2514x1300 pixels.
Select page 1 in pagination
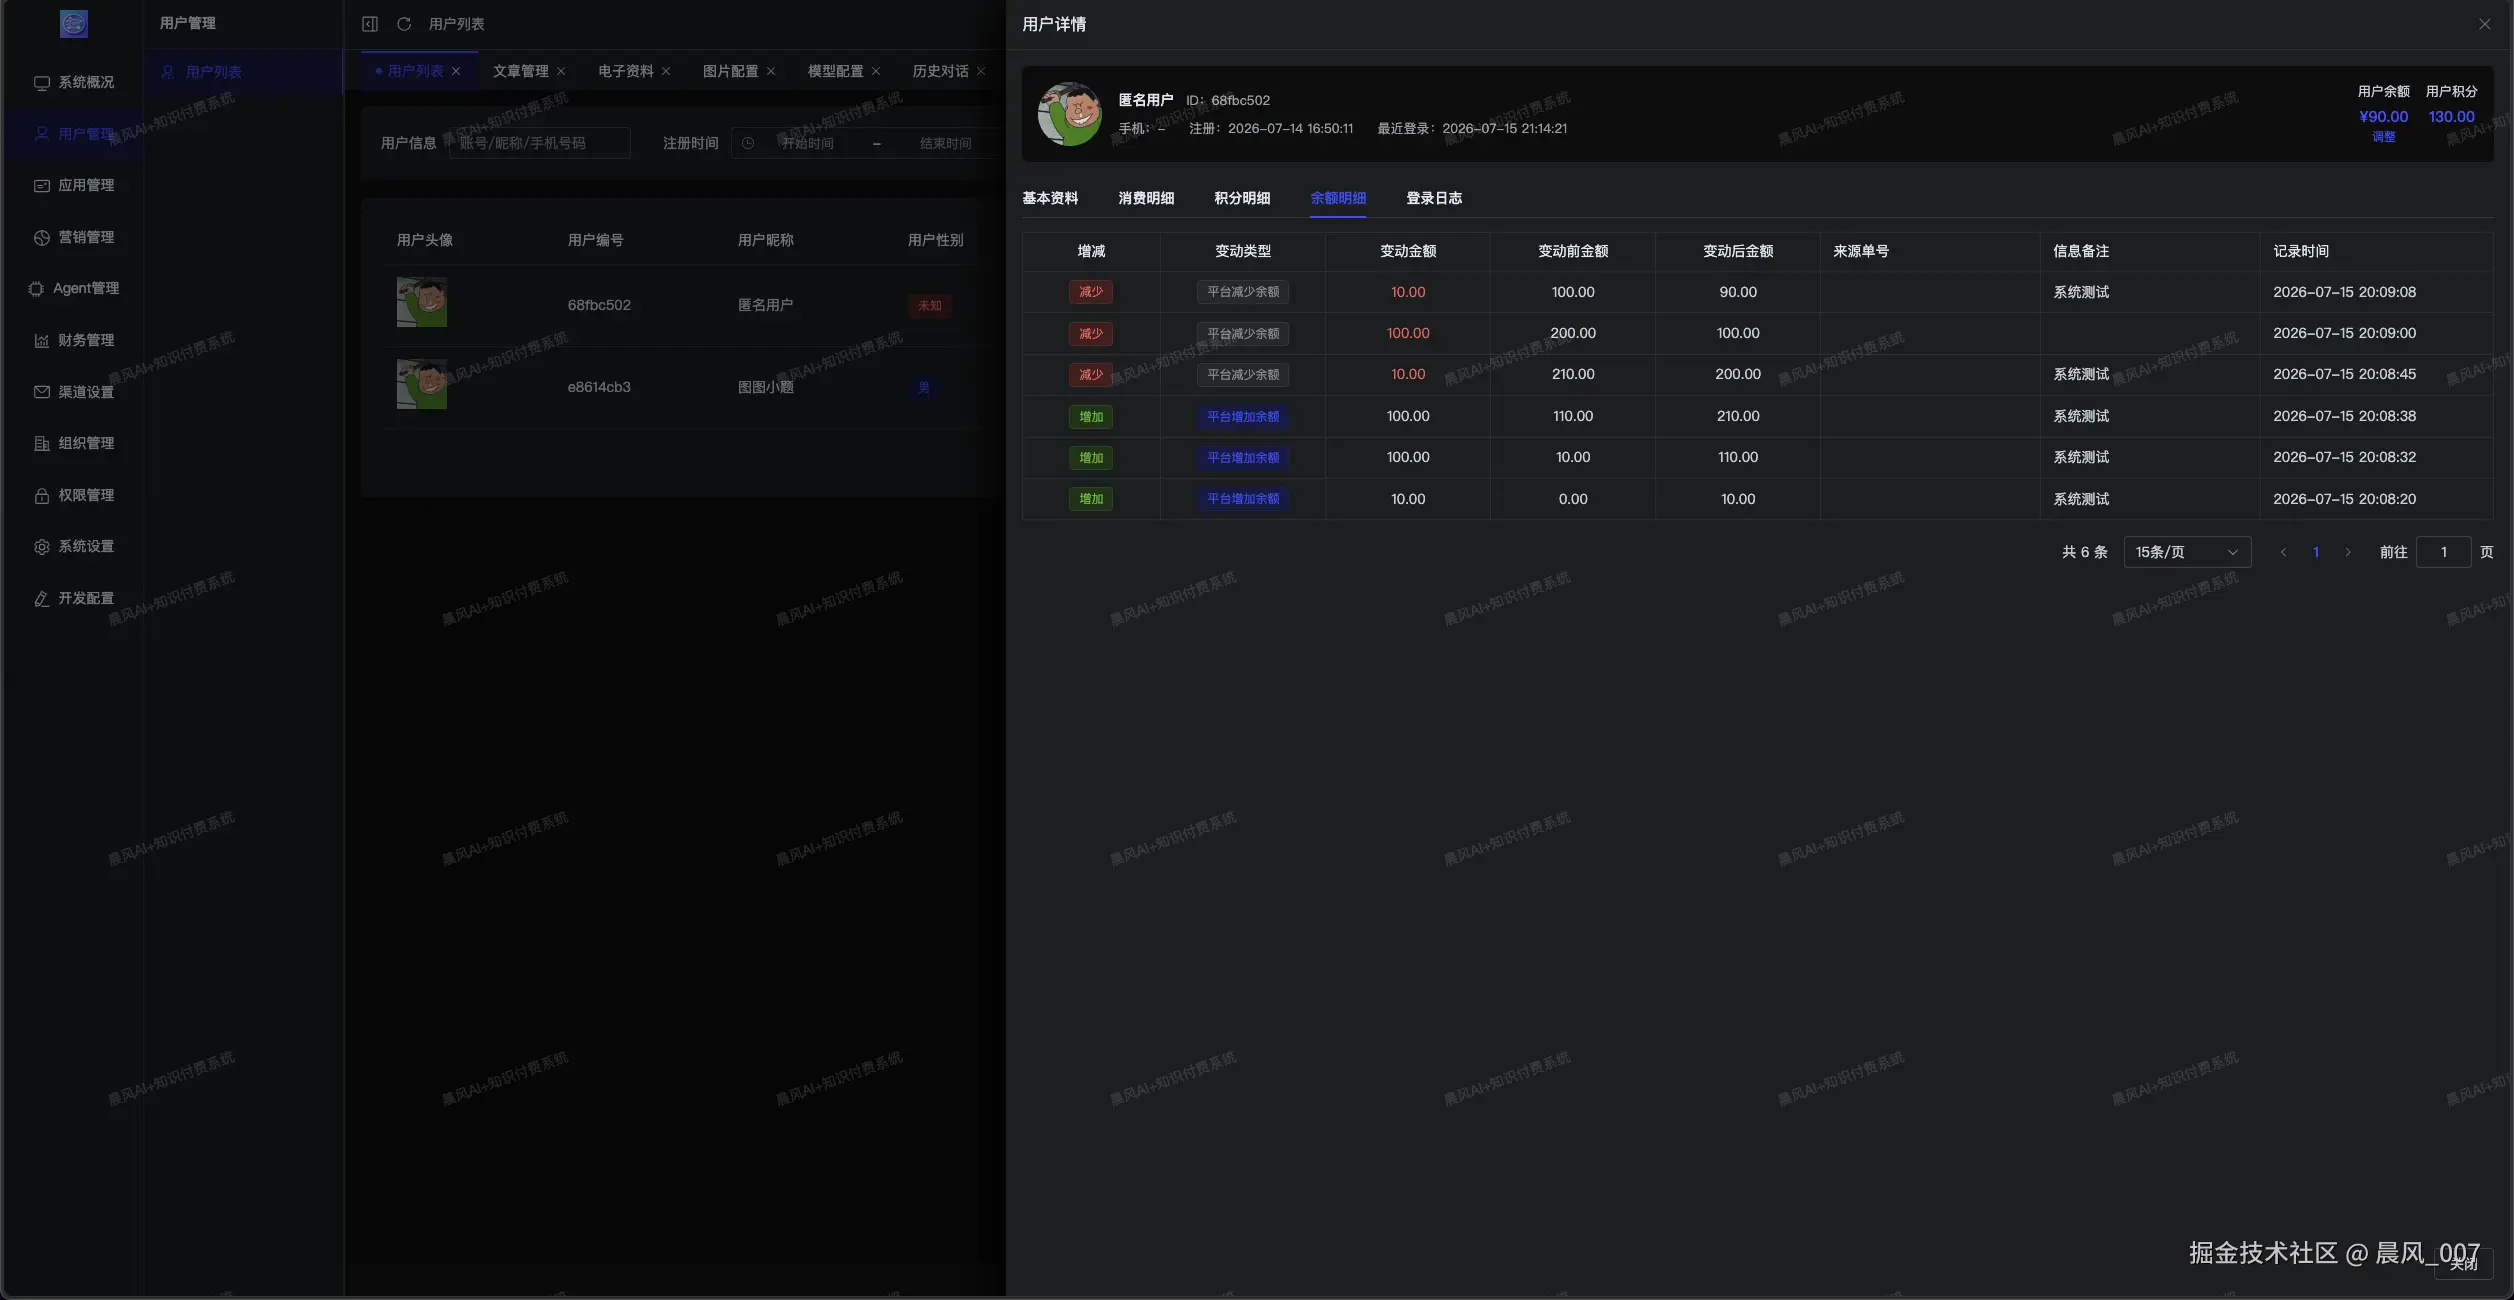(x=2316, y=553)
